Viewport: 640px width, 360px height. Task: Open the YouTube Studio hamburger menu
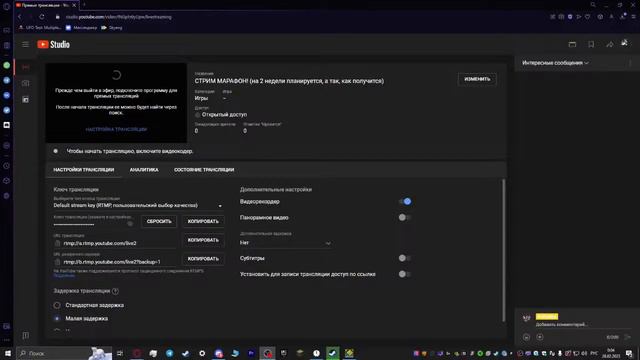click(25, 44)
